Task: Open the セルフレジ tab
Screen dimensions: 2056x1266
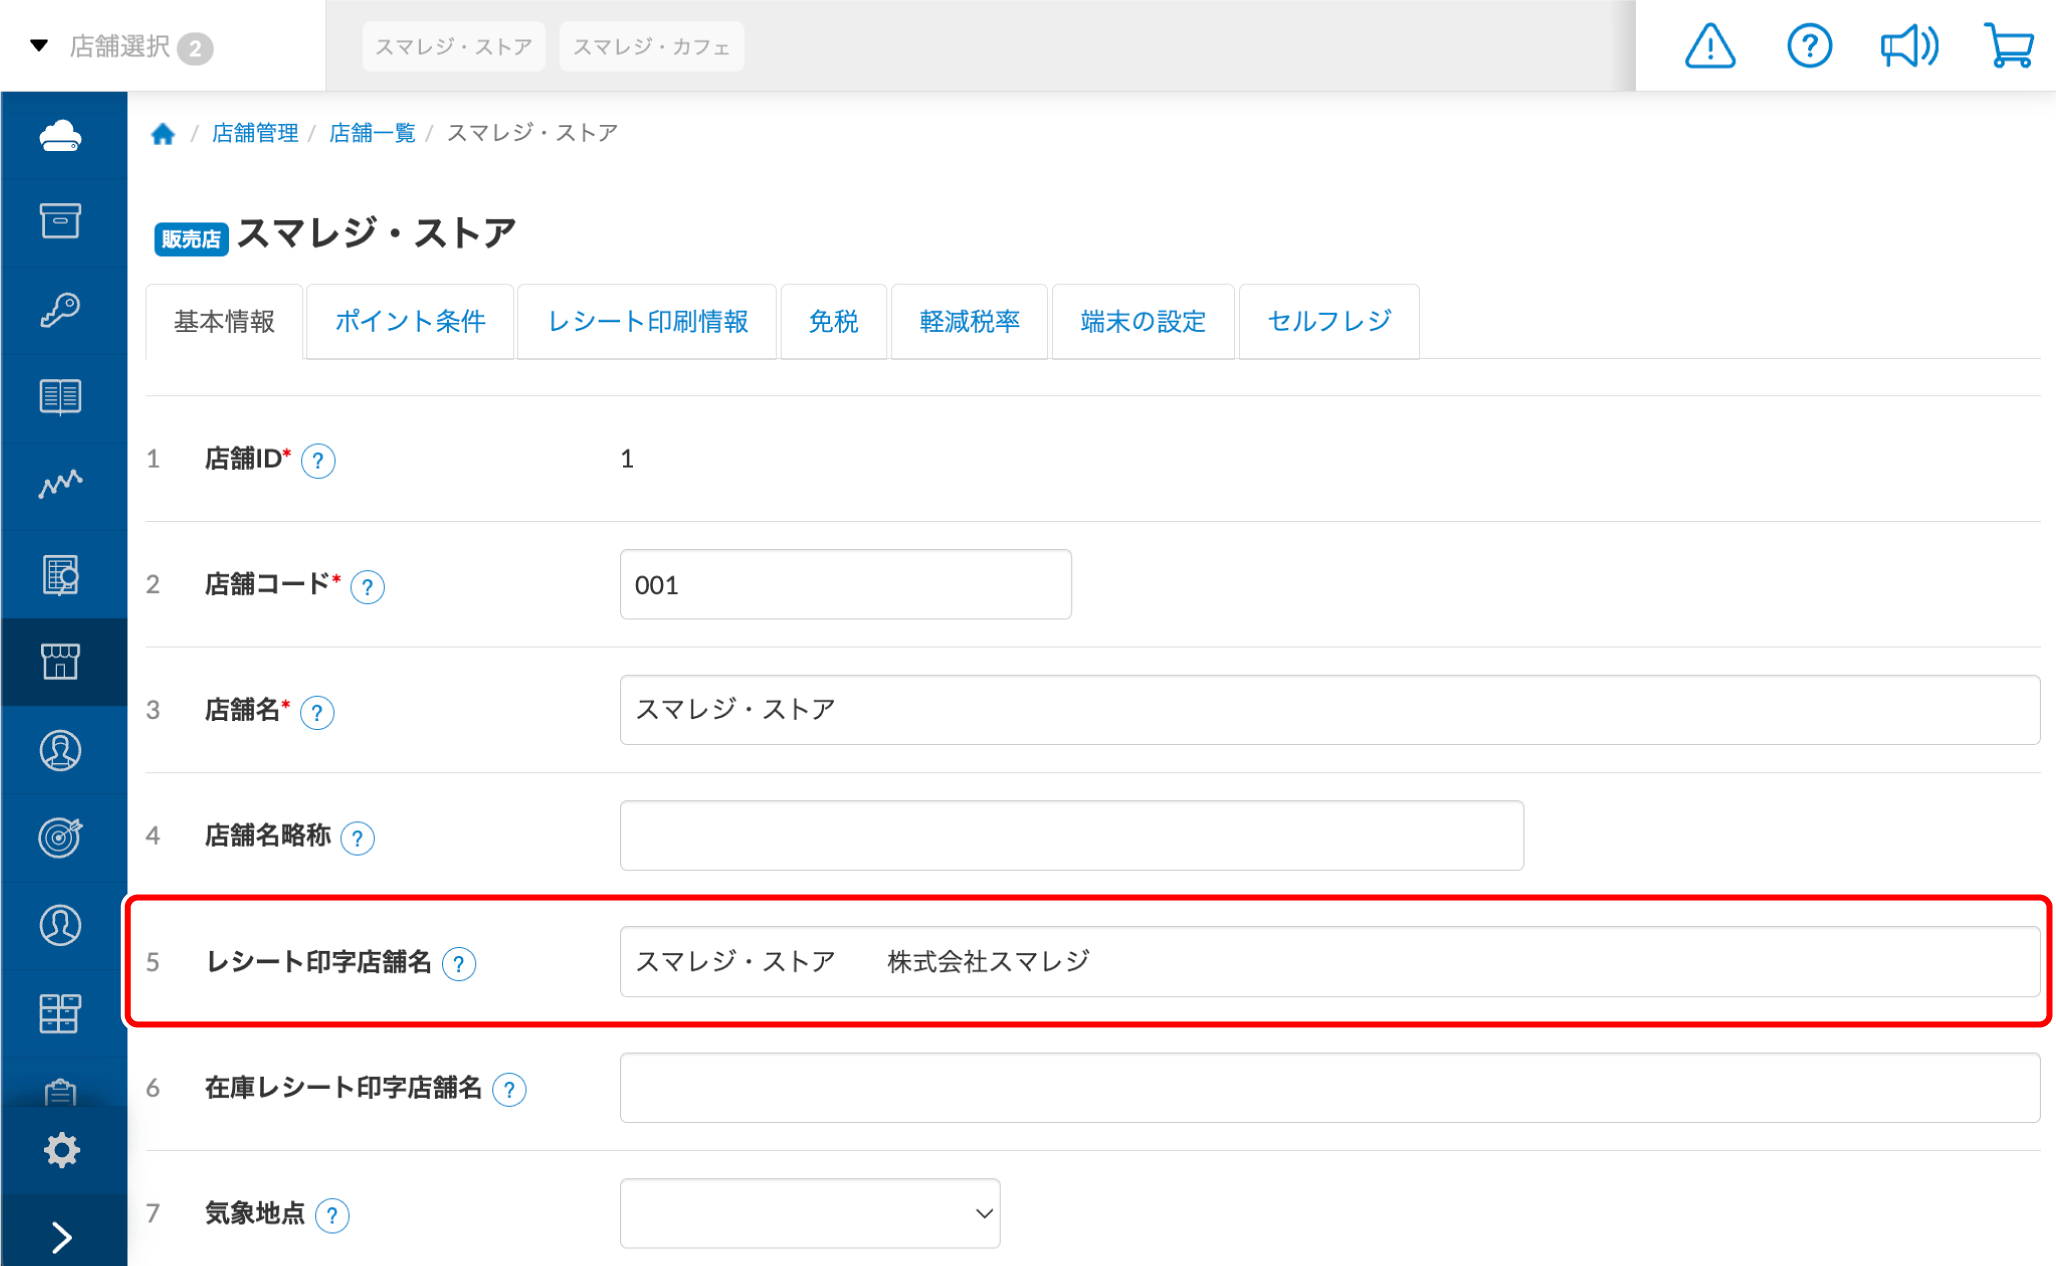Action: [x=1328, y=322]
